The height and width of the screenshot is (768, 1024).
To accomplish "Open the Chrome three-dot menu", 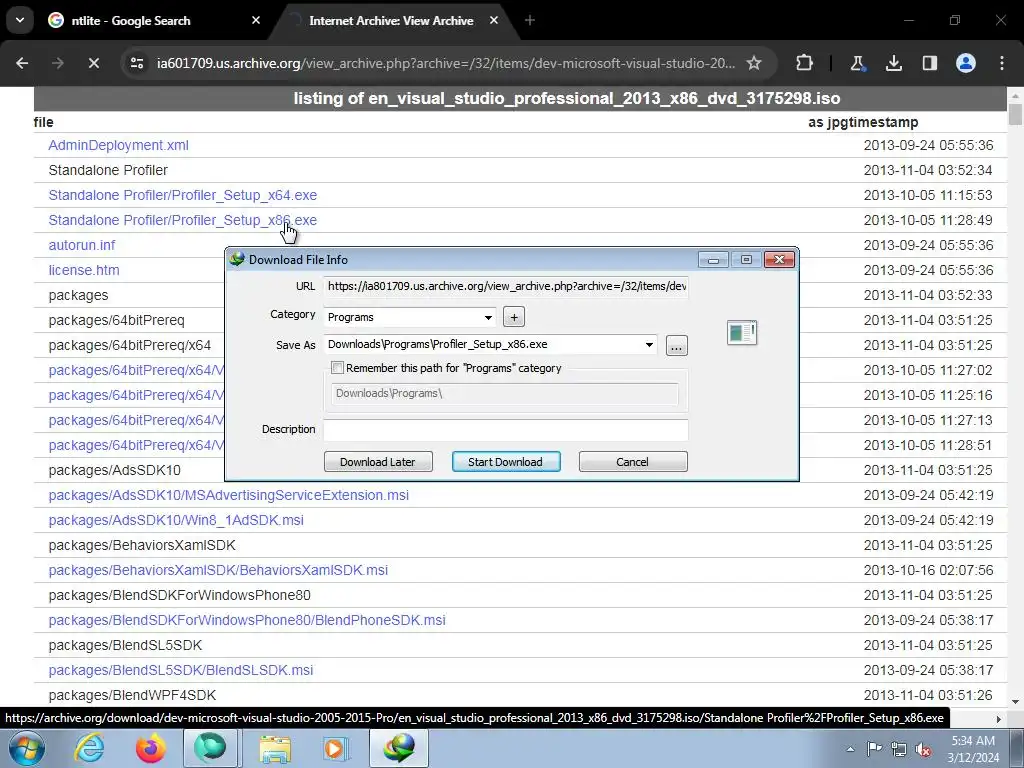I will 1002,63.
